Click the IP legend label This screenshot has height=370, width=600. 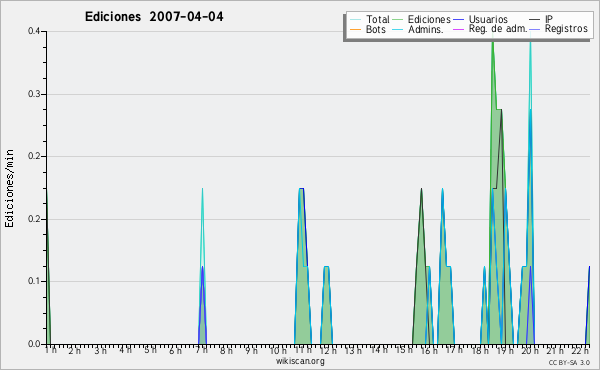click(x=549, y=19)
